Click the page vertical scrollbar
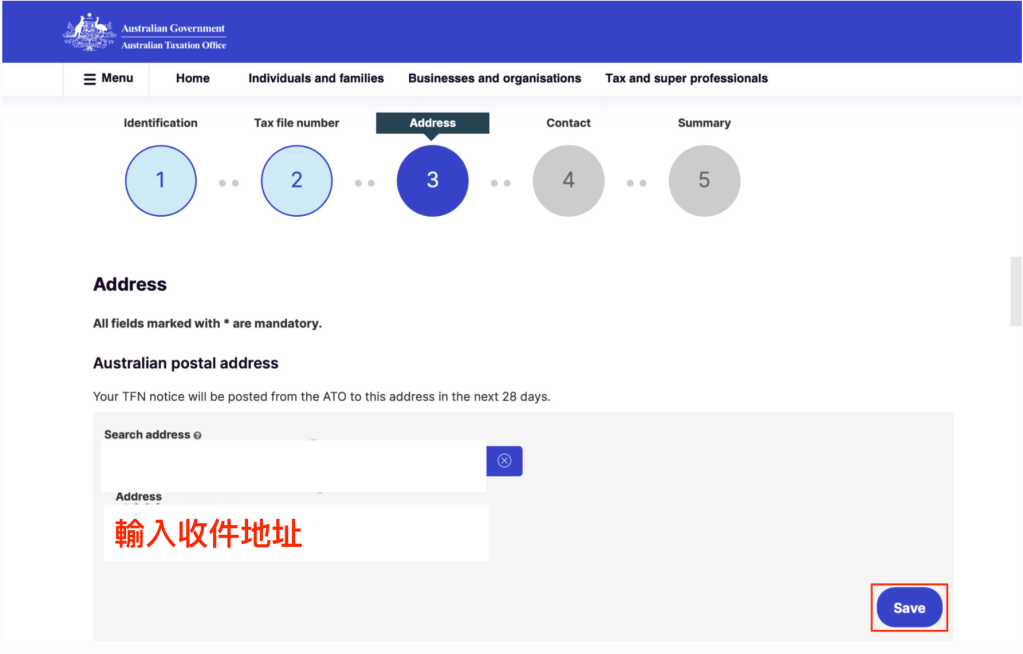The image size is (1023, 654). point(1016,291)
